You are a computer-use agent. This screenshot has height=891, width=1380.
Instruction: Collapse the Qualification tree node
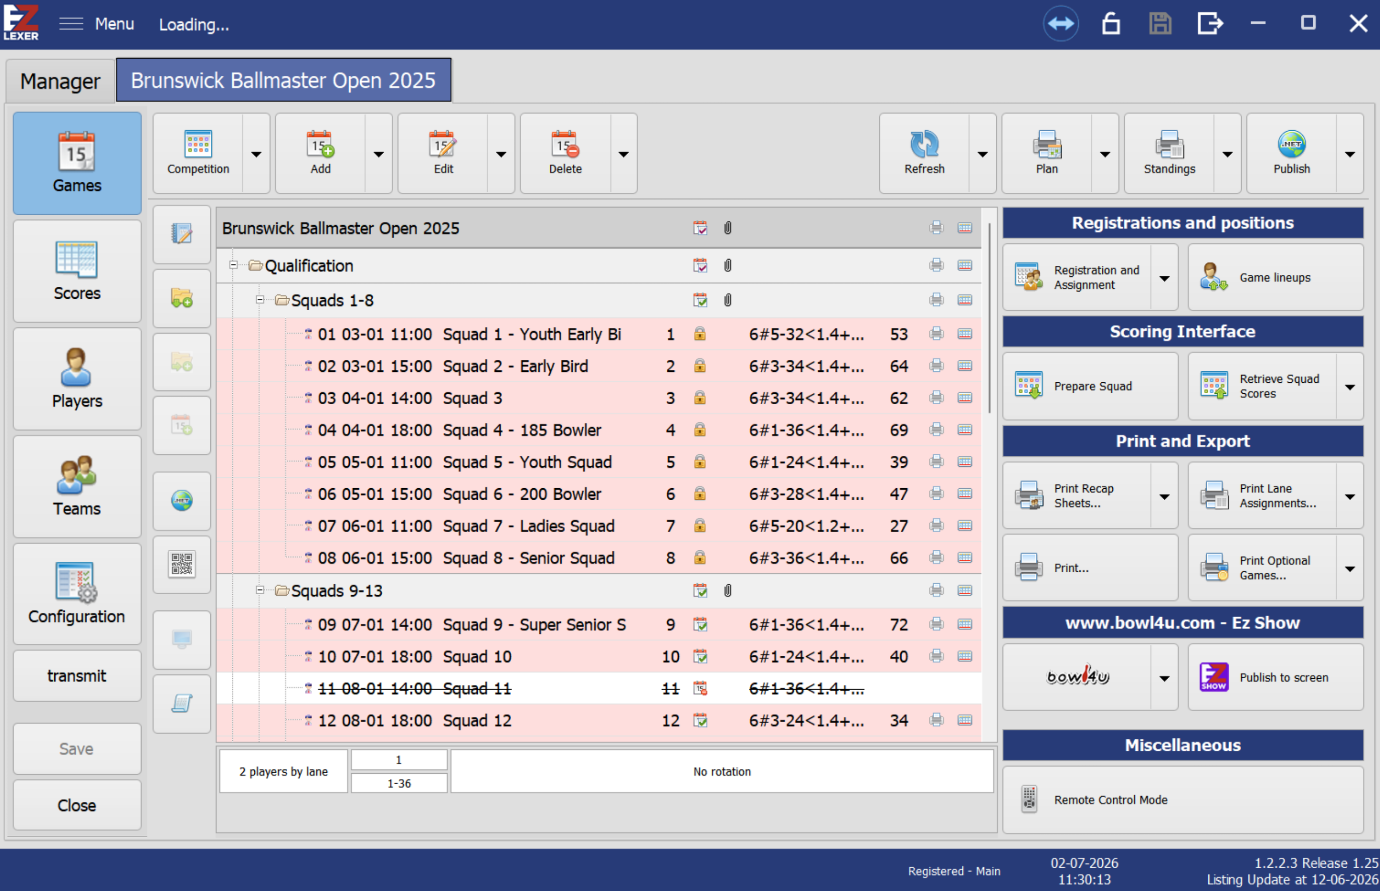pyautogui.click(x=234, y=265)
